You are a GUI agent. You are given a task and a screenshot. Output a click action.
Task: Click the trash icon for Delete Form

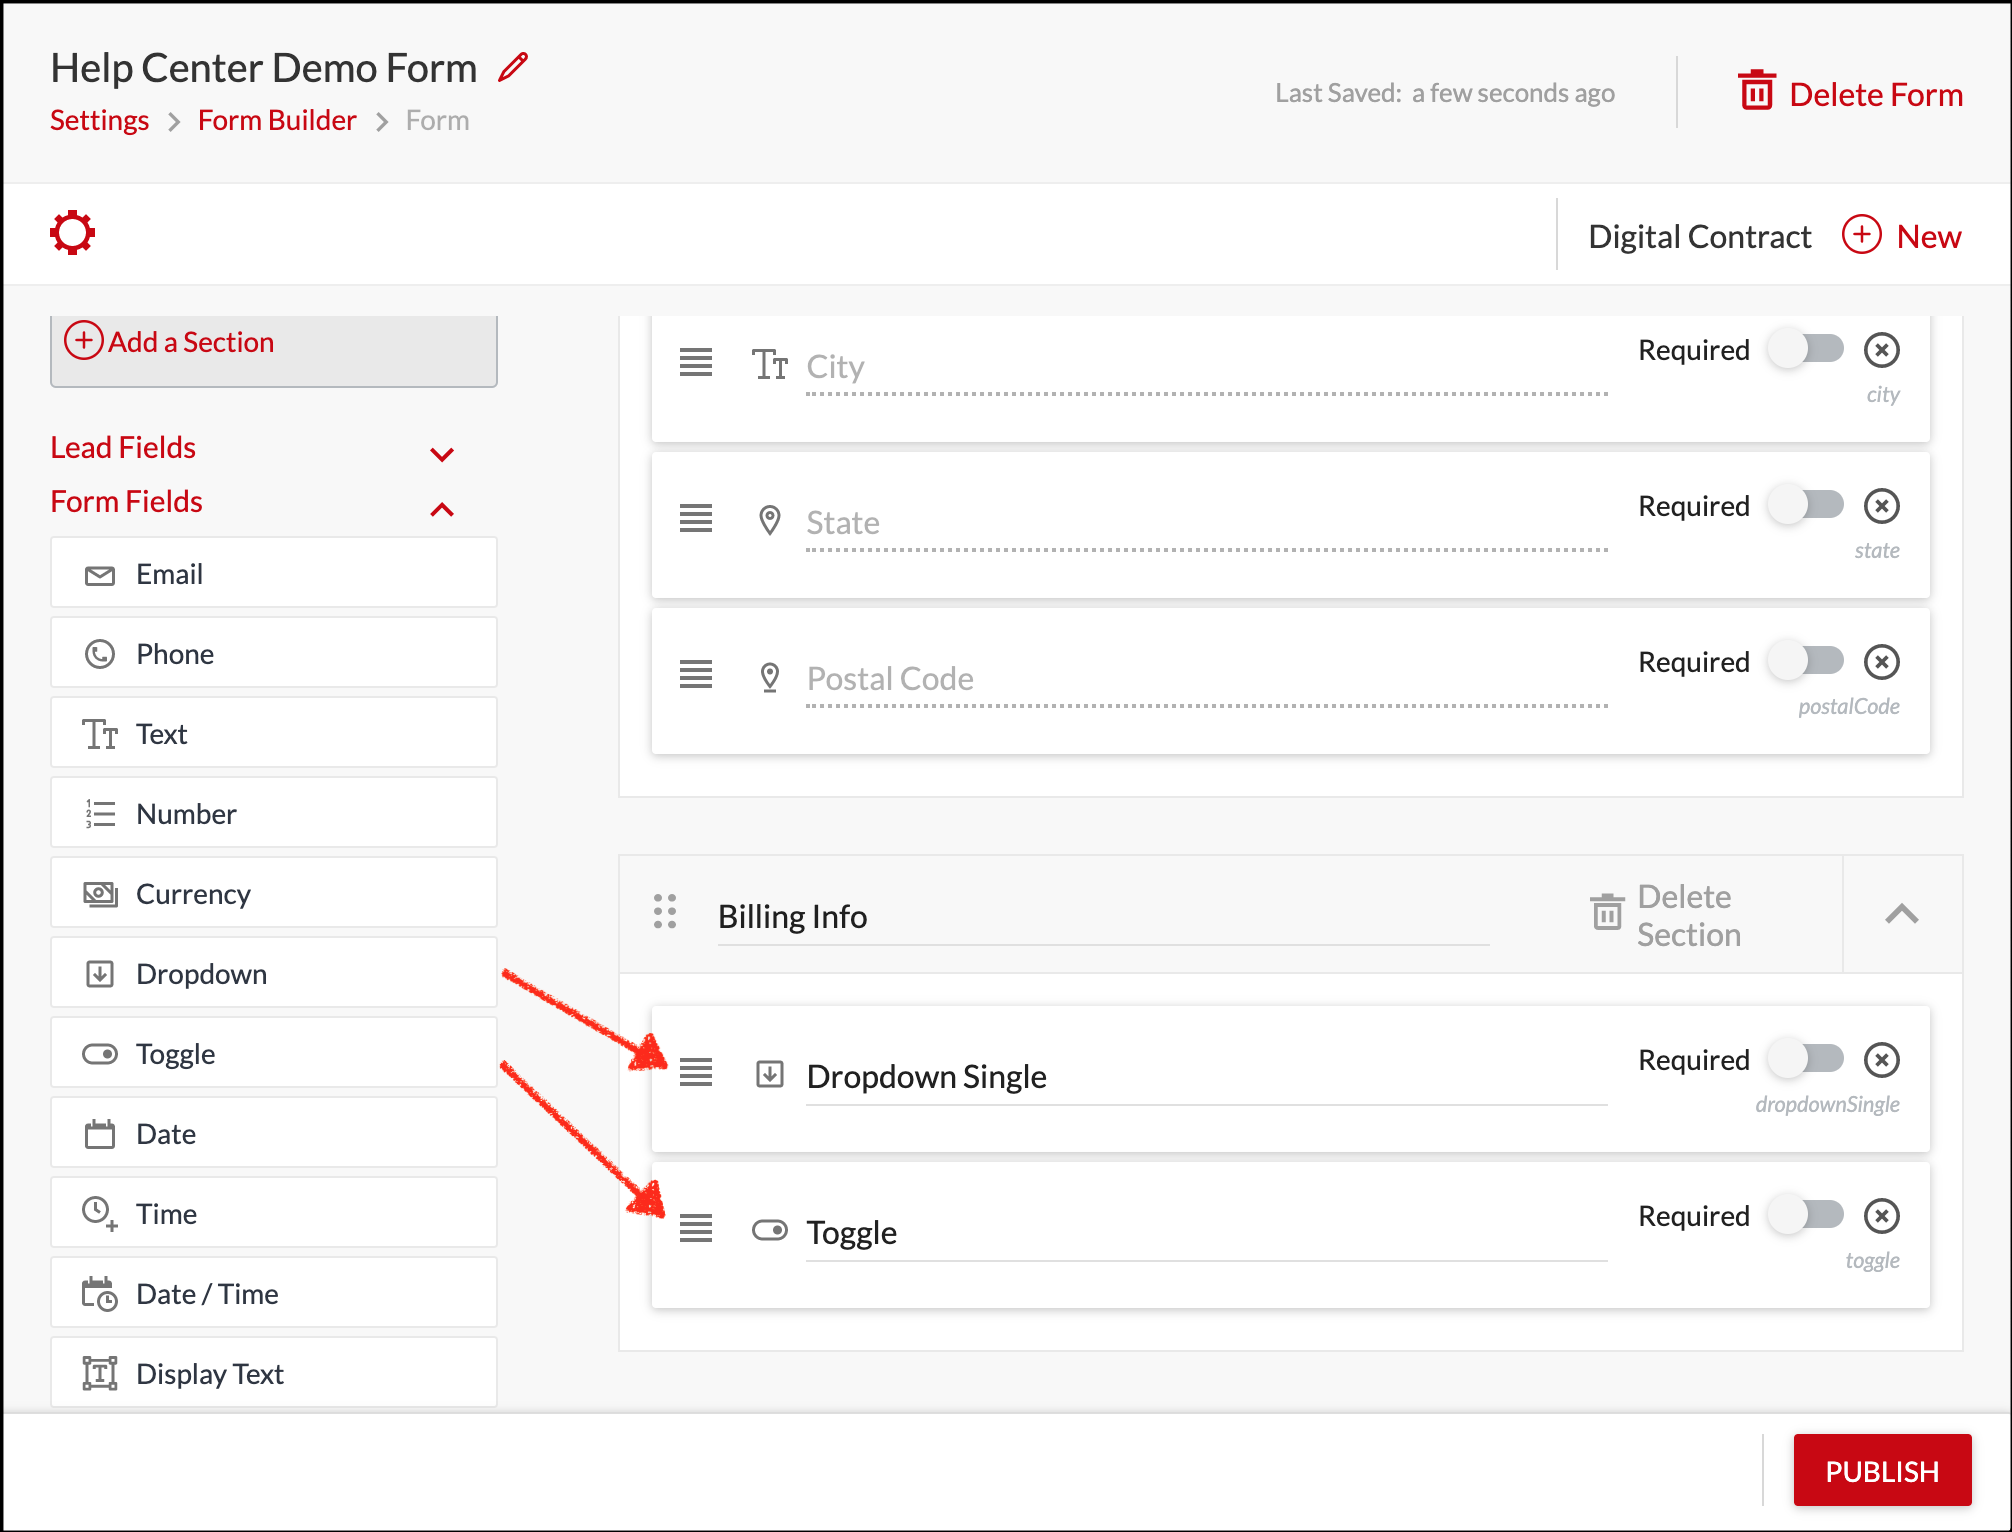(1756, 91)
